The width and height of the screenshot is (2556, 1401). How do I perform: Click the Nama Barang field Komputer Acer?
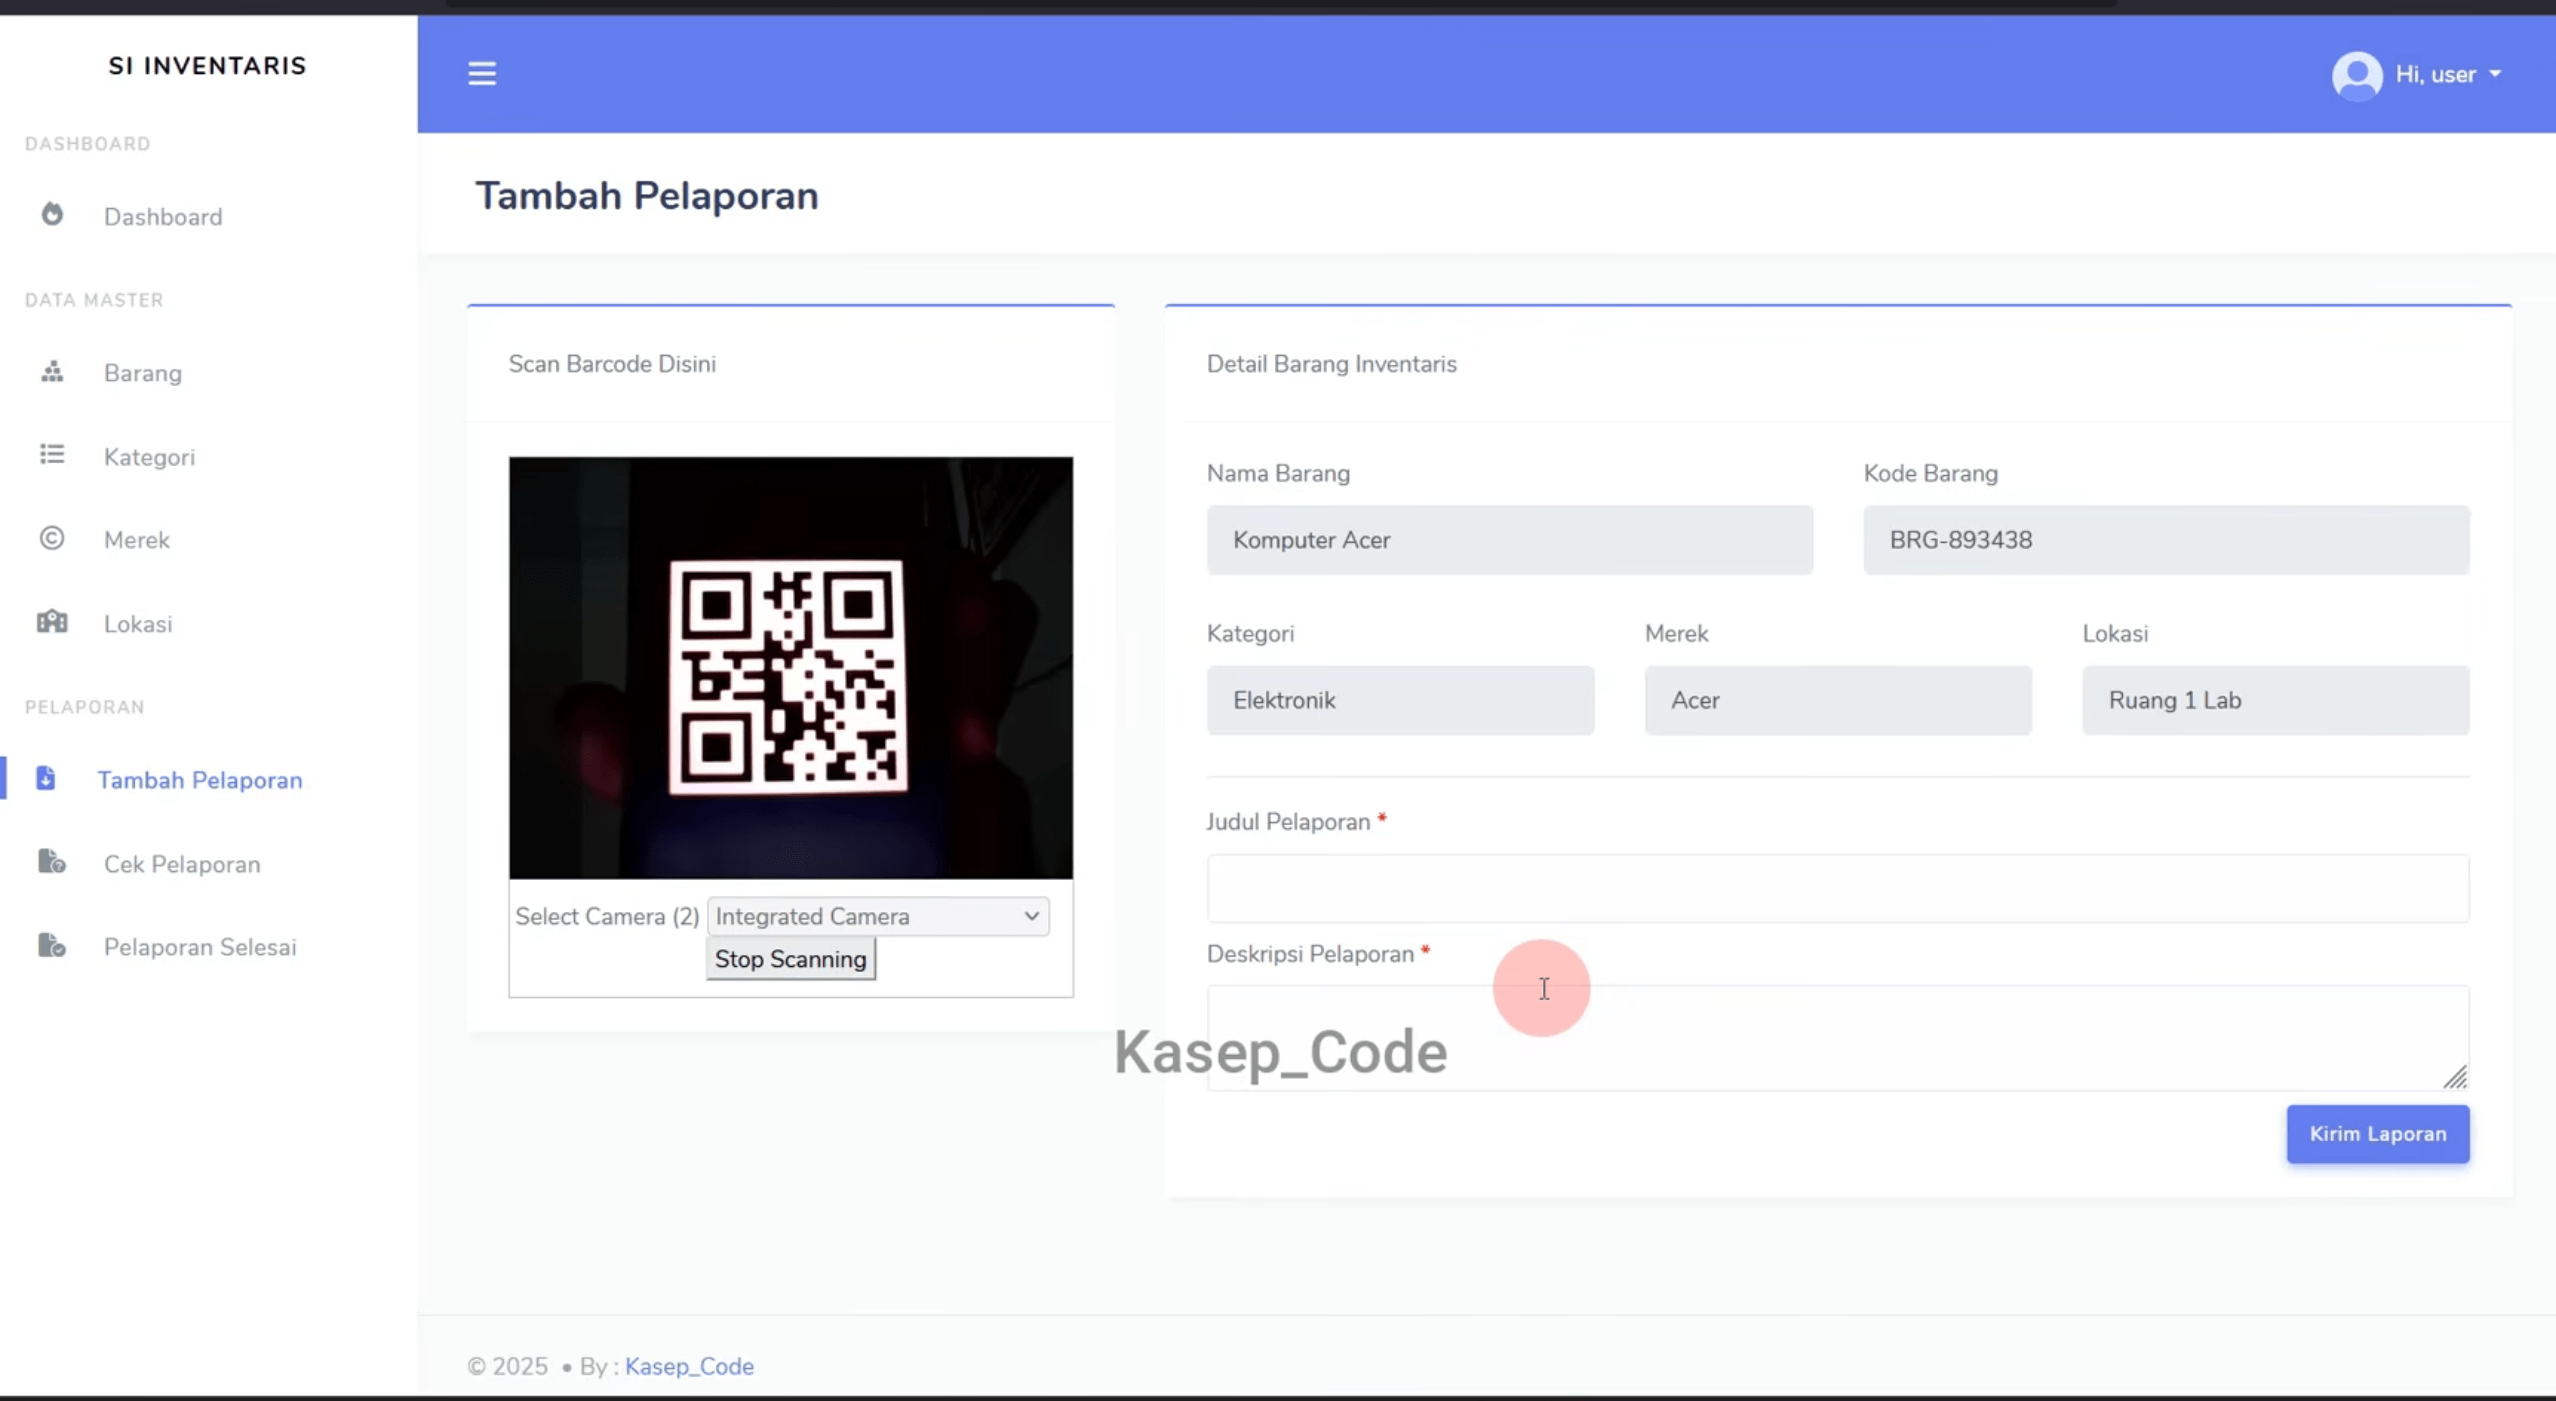click(1509, 540)
